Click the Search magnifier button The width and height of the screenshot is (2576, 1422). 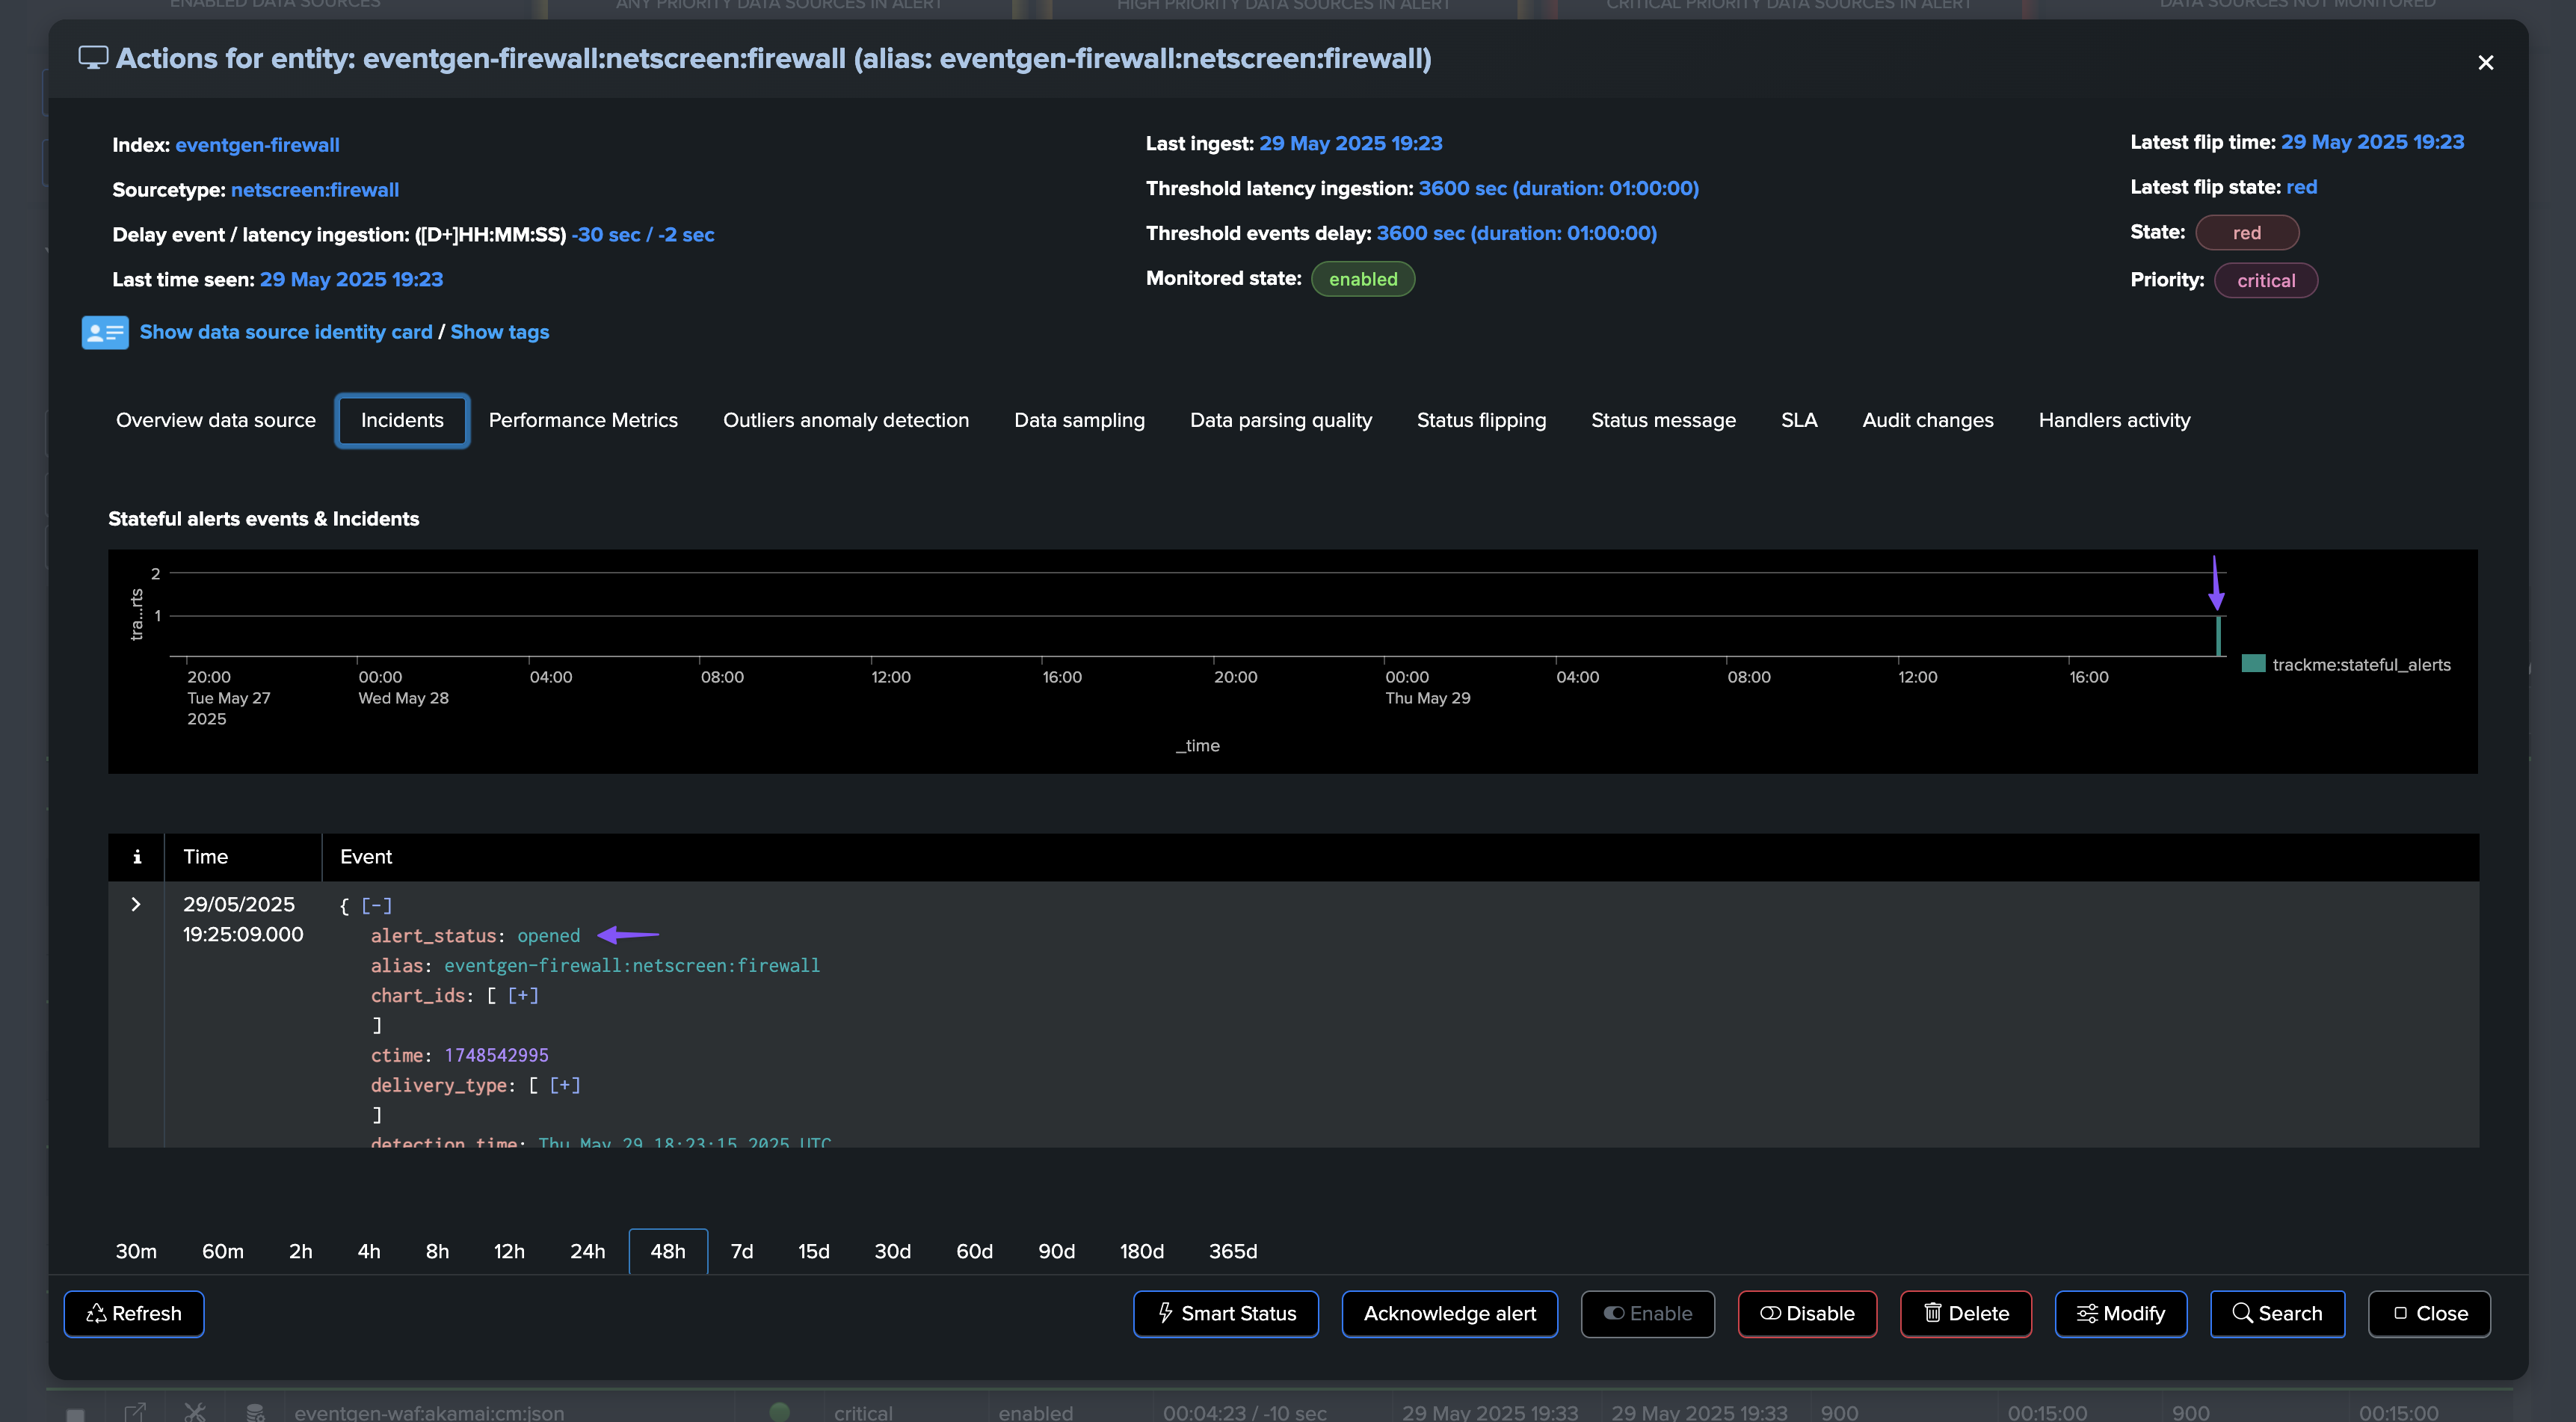tap(2276, 1313)
